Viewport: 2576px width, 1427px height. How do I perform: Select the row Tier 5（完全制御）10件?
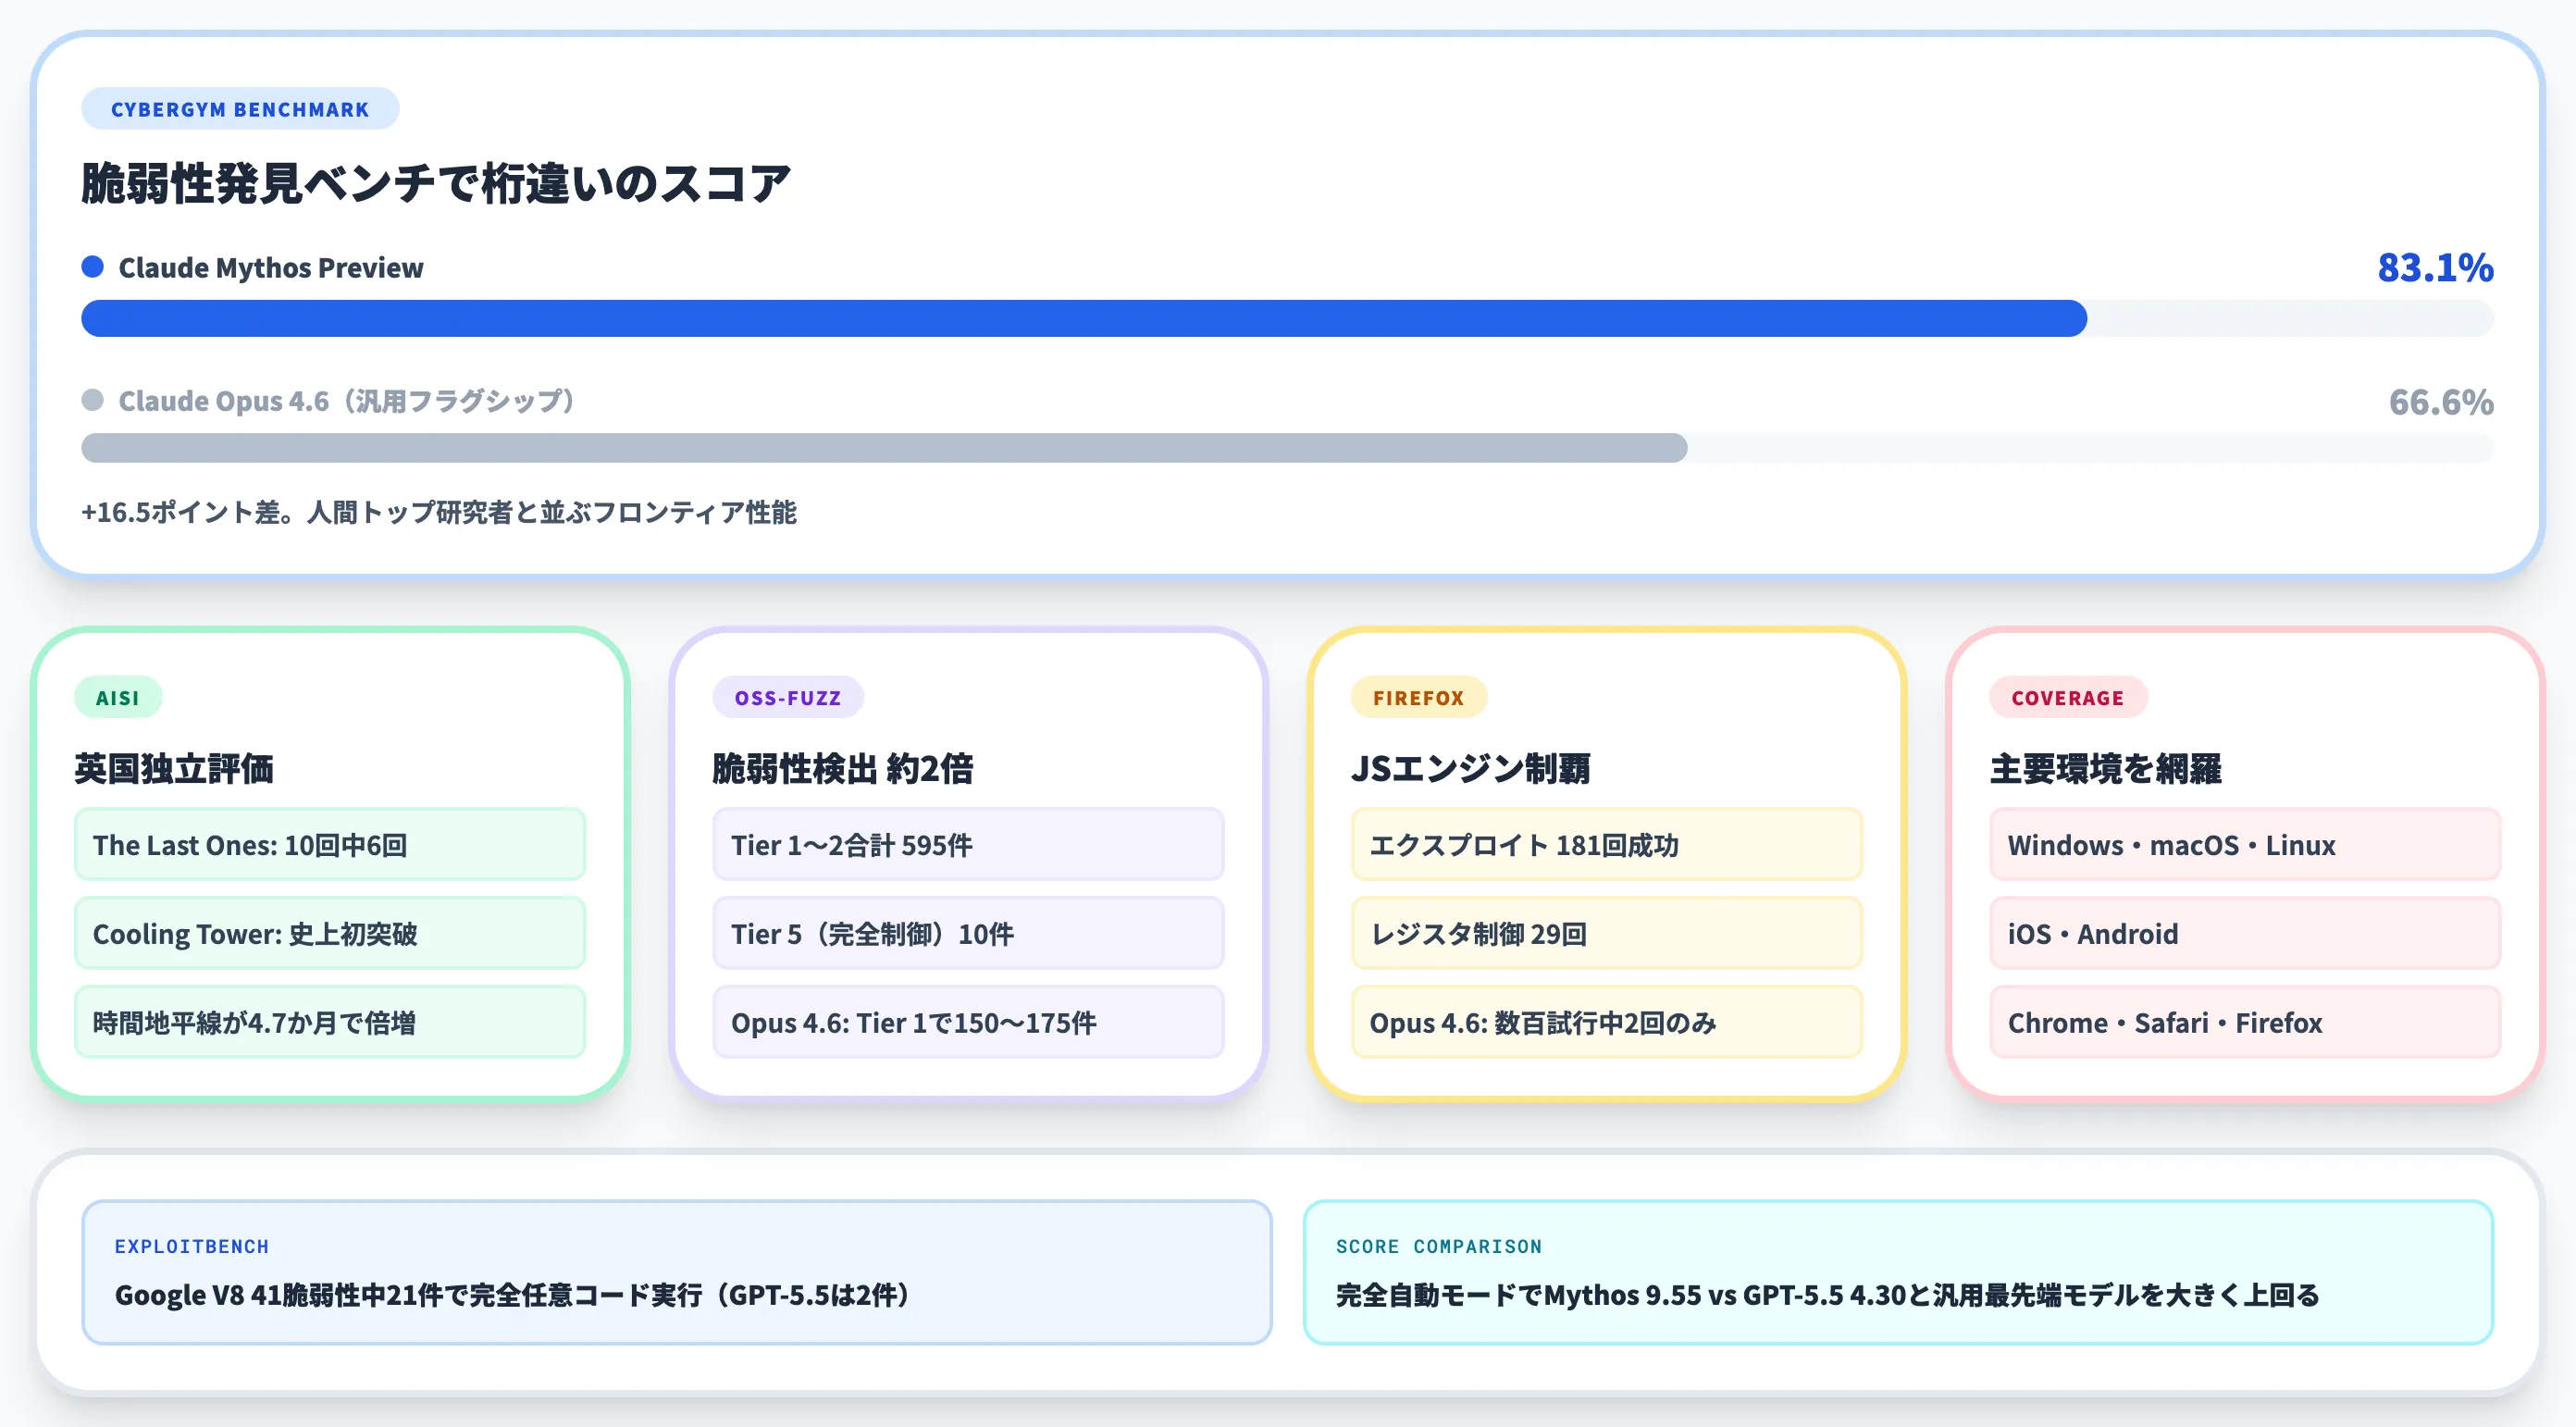click(968, 934)
